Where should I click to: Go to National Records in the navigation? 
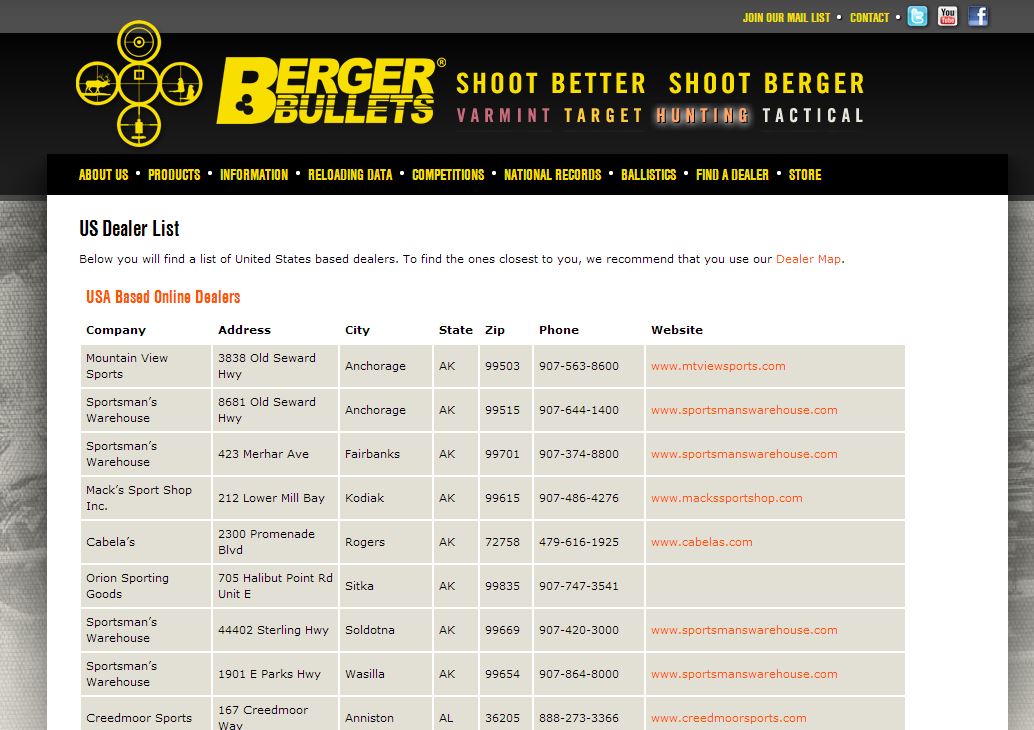[553, 175]
